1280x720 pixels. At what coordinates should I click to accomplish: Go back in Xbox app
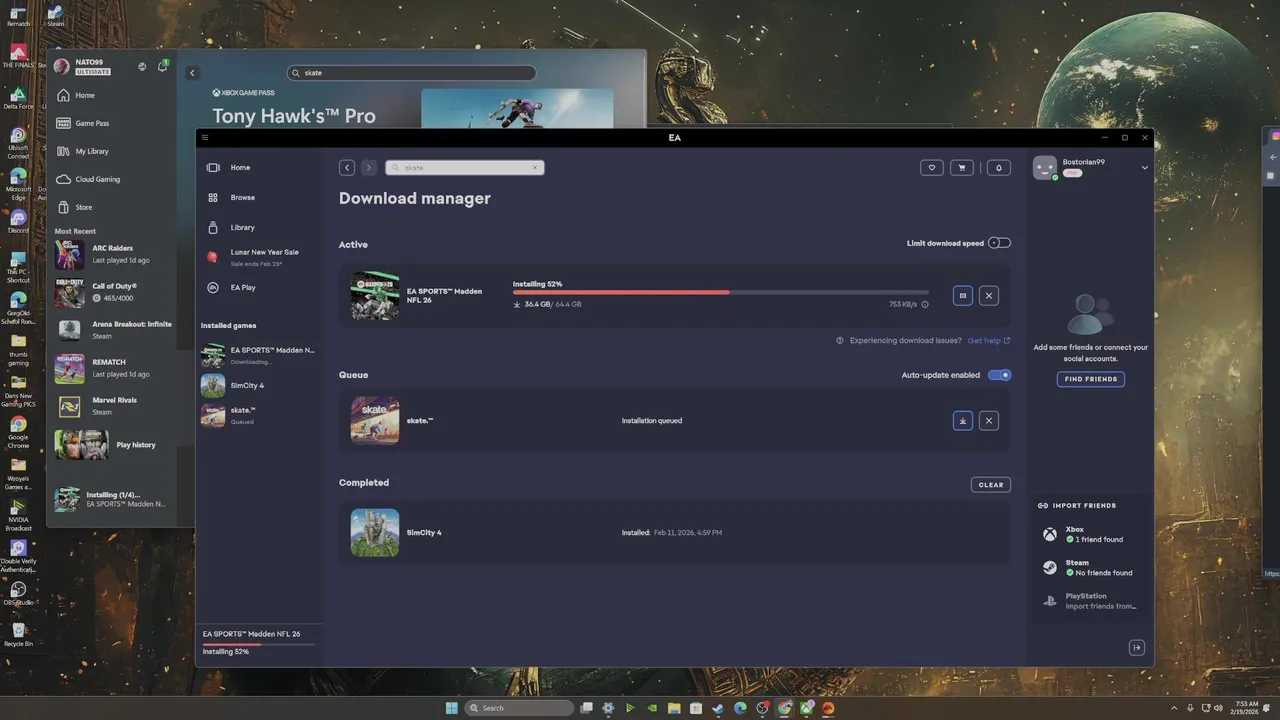(x=193, y=73)
